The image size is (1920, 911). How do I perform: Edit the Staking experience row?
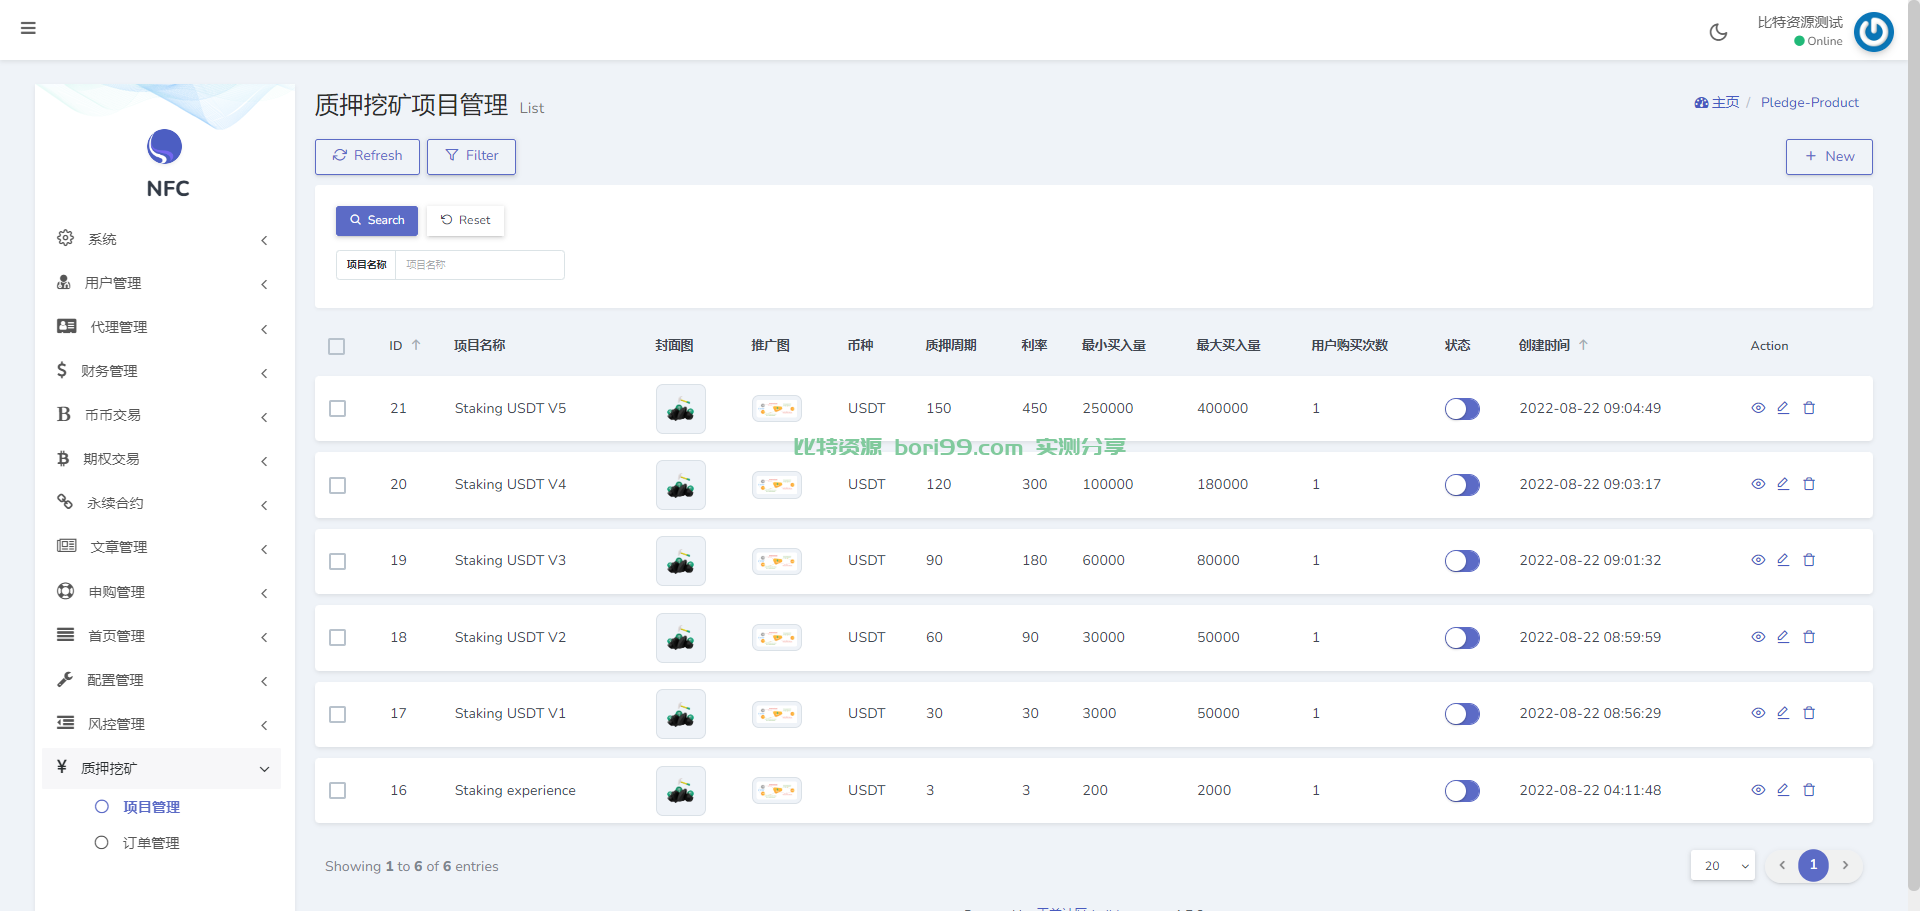pyautogui.click(x=1783, y=790)
